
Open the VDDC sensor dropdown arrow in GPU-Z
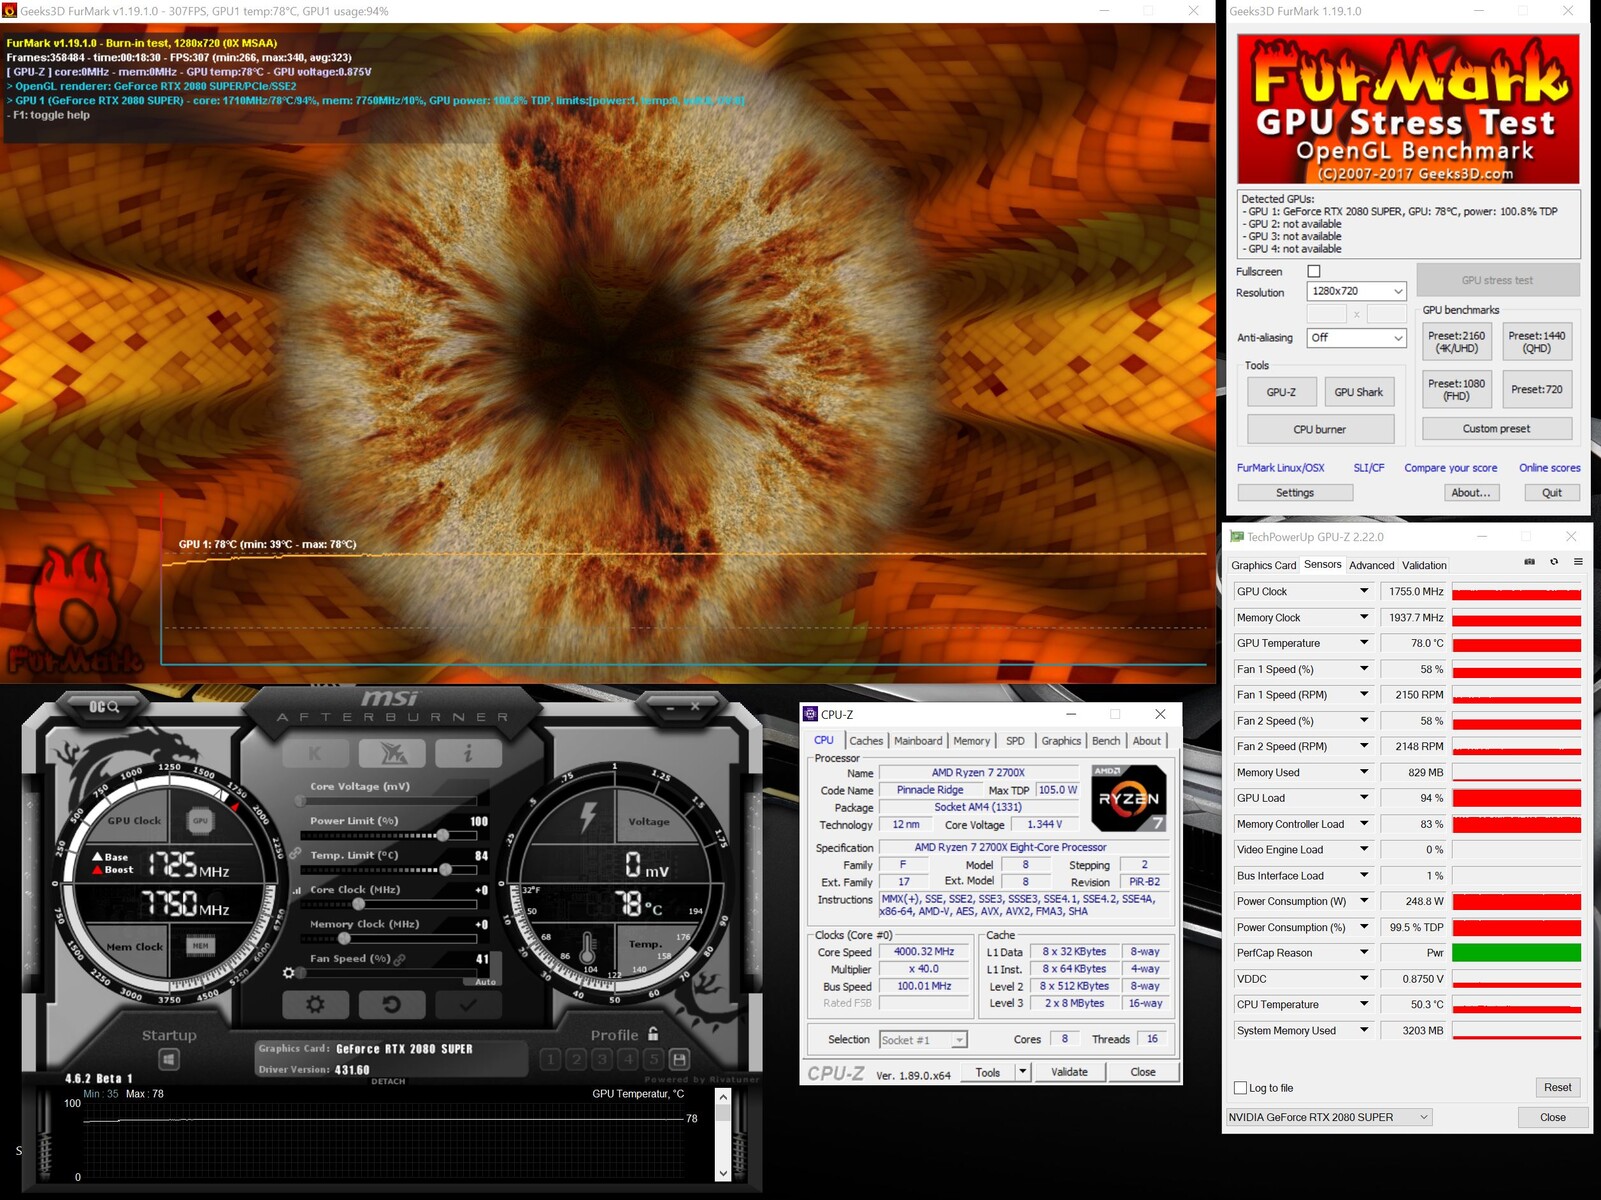tap(1363, 978)
